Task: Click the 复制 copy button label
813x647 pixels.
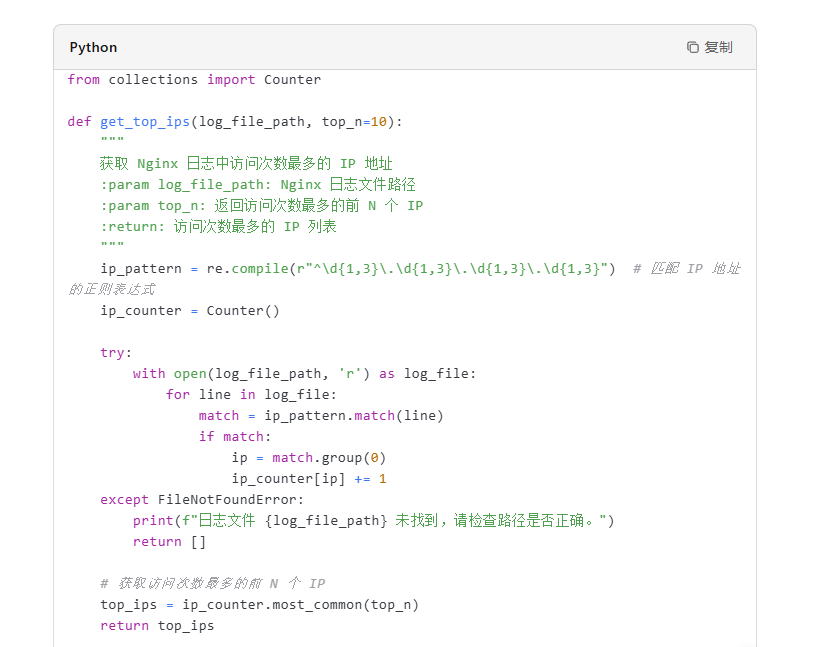Action: pos(718,47)
